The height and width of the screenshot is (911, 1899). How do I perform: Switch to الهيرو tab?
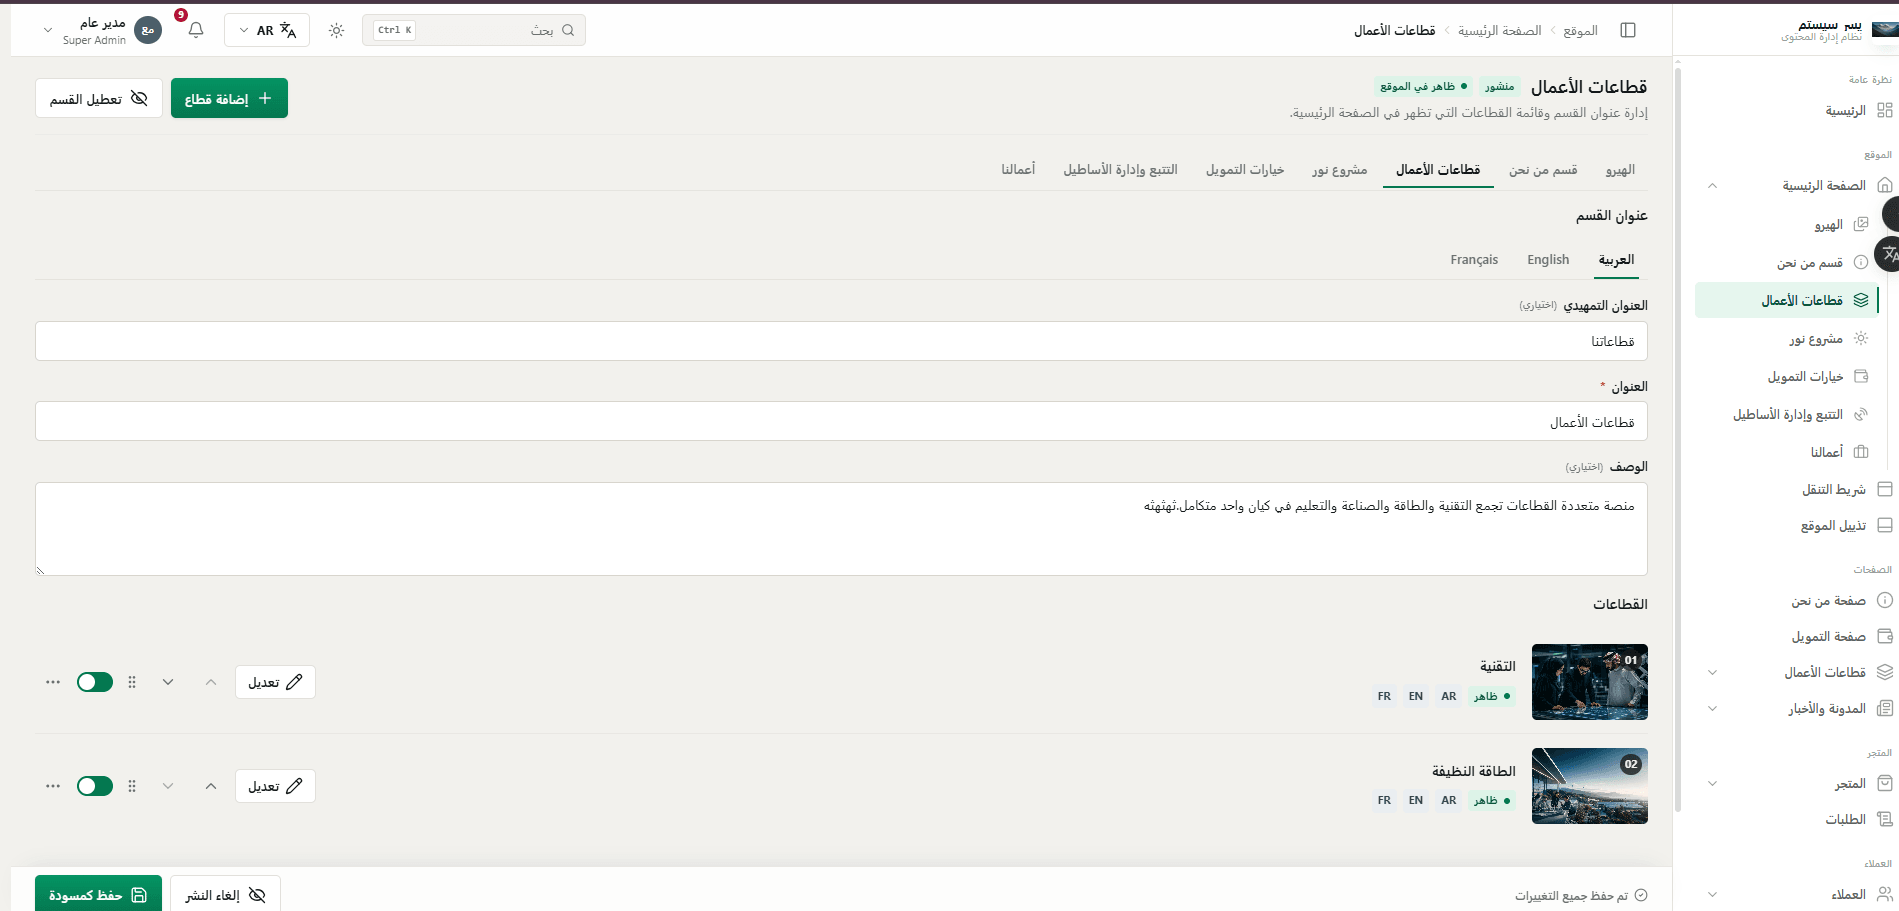click(1620, 170)
